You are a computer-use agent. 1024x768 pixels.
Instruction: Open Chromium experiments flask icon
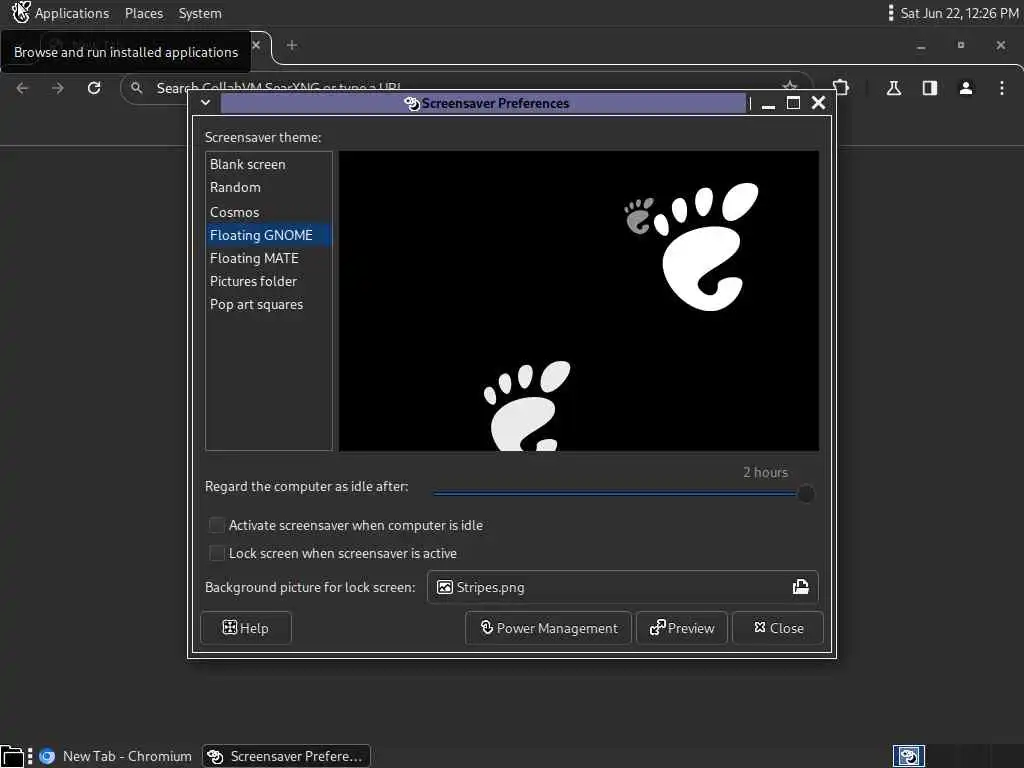[x=894, y=88]
